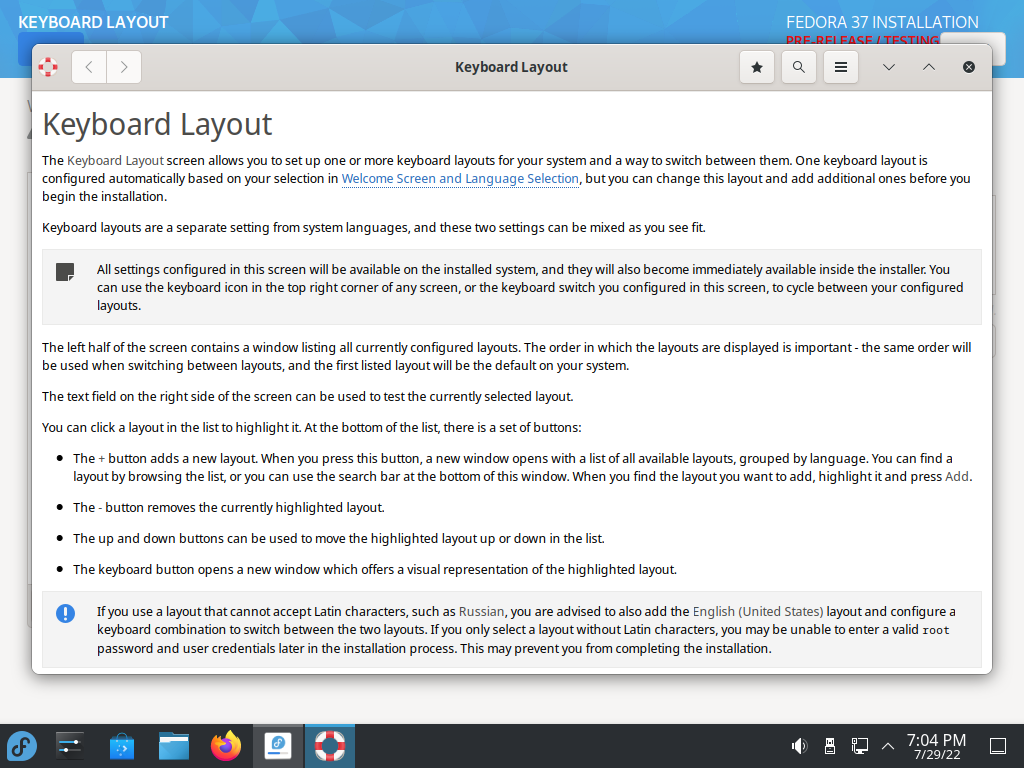Launch Firefox from the taskbar
This screenshot has width=1024, height=768.
pyautogui.click(x=226, y=746)
